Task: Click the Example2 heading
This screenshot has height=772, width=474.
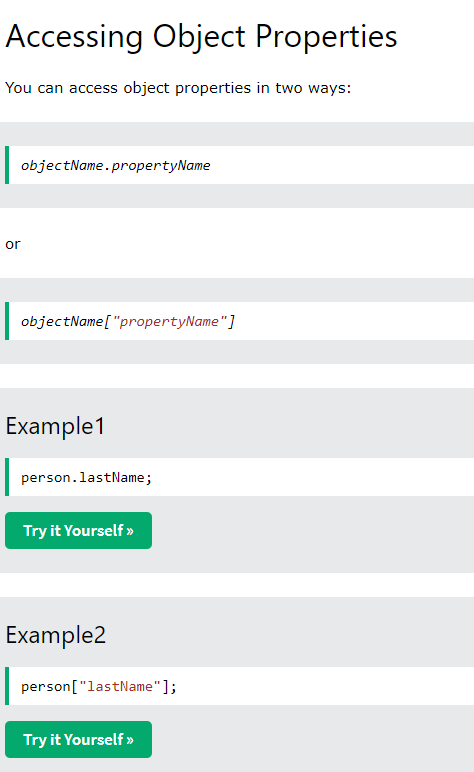Action: click(56, 635)
